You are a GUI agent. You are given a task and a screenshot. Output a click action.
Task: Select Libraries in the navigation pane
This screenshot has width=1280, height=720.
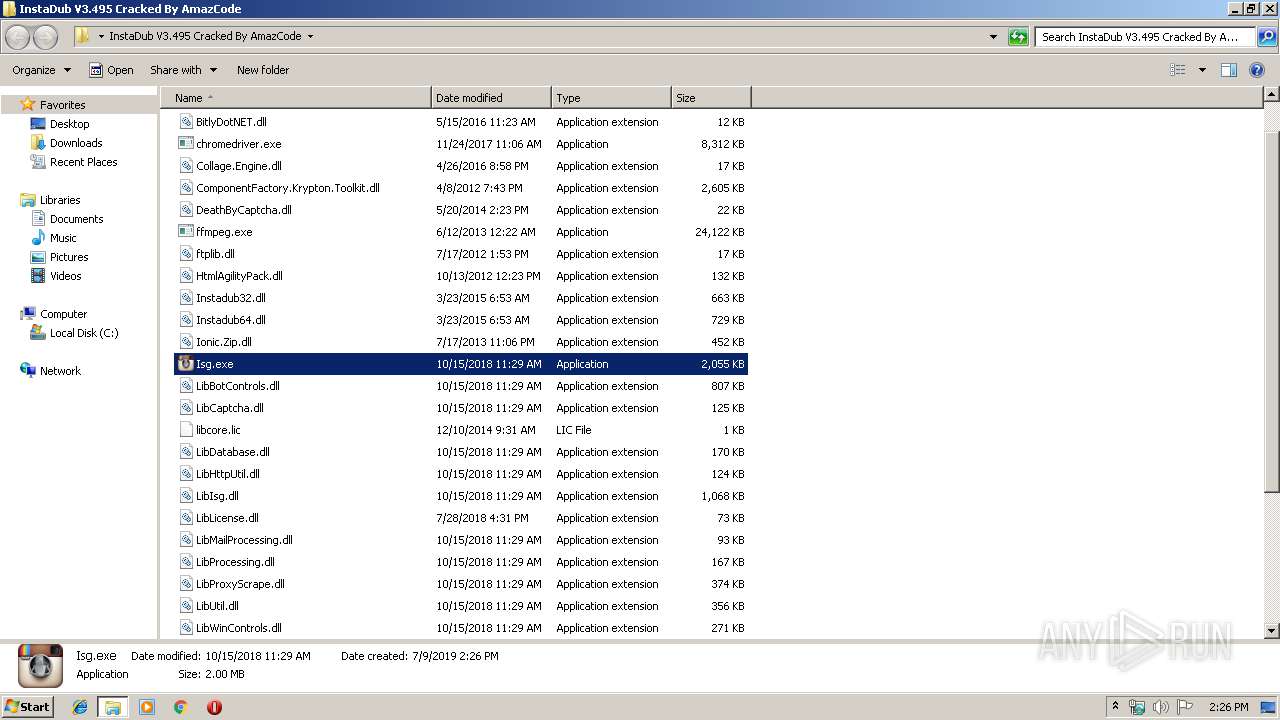[60, 200]
